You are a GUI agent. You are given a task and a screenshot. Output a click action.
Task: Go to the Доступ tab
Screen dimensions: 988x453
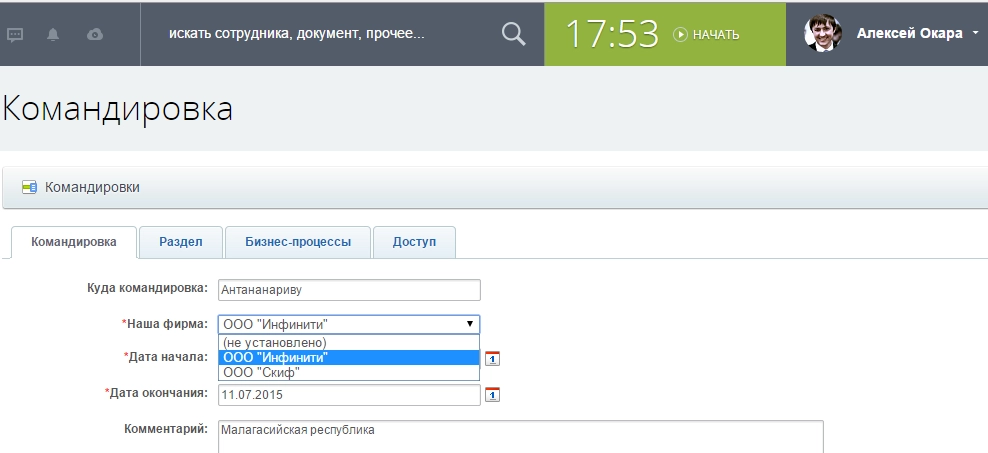tap(414, 242)
